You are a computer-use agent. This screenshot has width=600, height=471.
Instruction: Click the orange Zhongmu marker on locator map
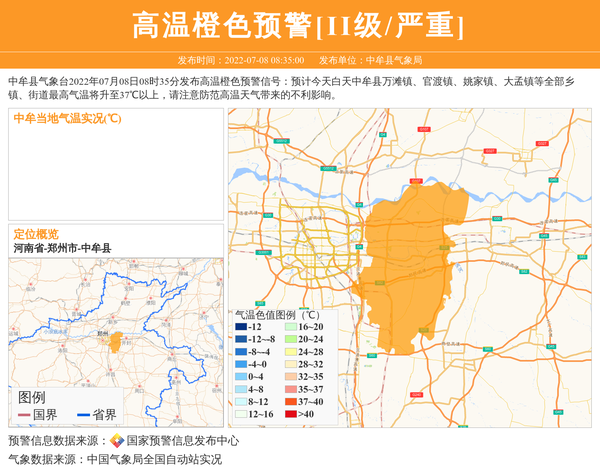(x=116, y=339)
